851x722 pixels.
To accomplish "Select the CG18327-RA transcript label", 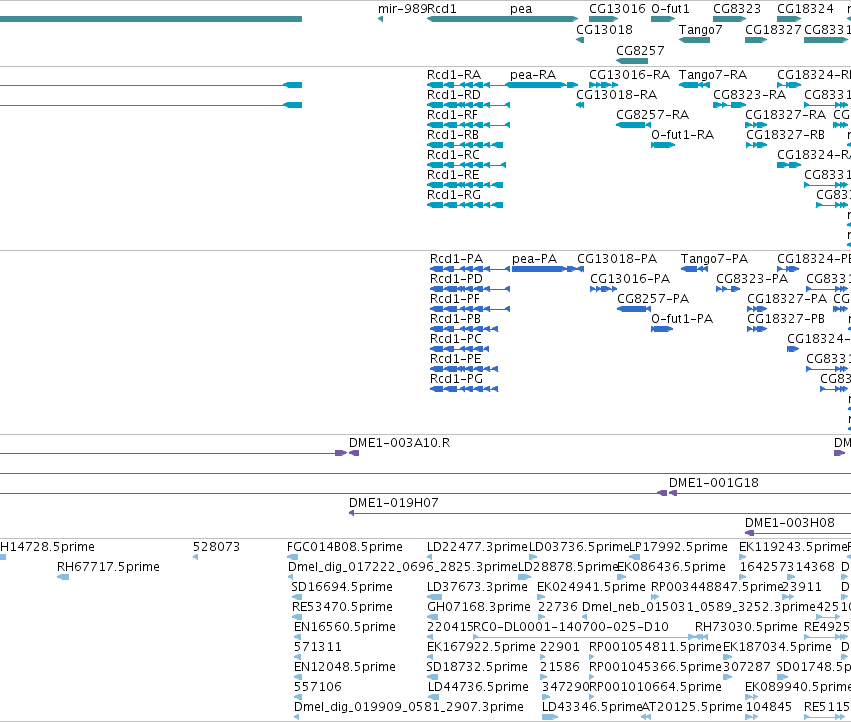I will (785, 115).
